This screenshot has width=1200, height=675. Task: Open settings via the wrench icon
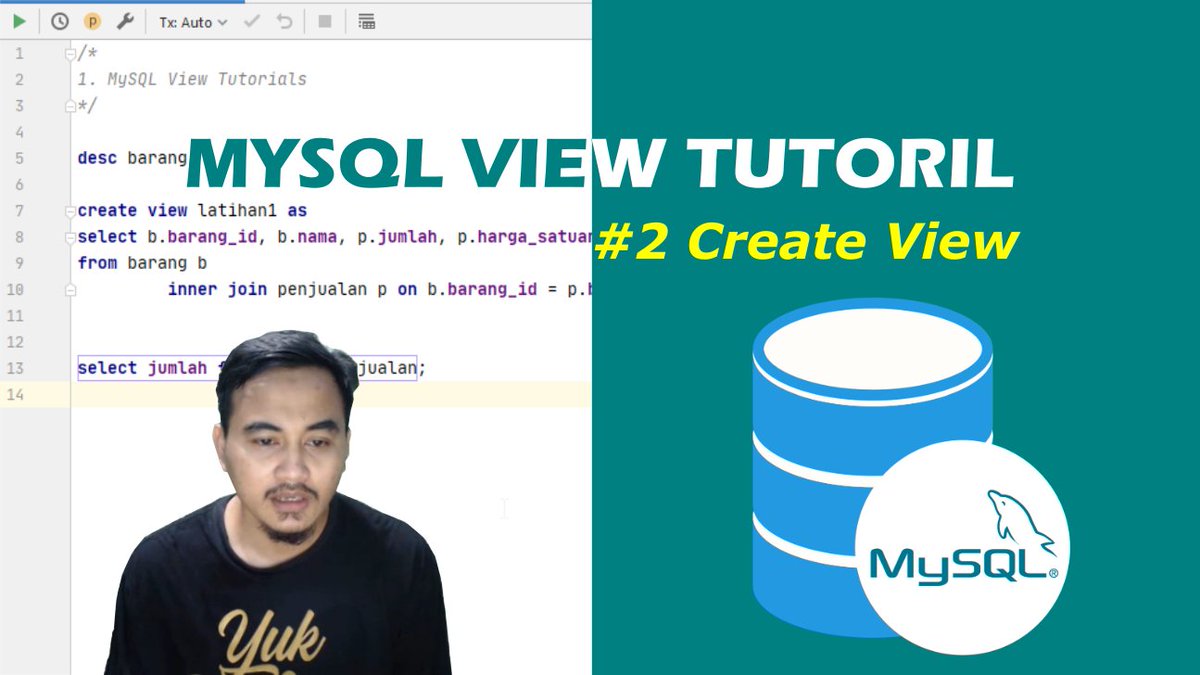(124, 21)
